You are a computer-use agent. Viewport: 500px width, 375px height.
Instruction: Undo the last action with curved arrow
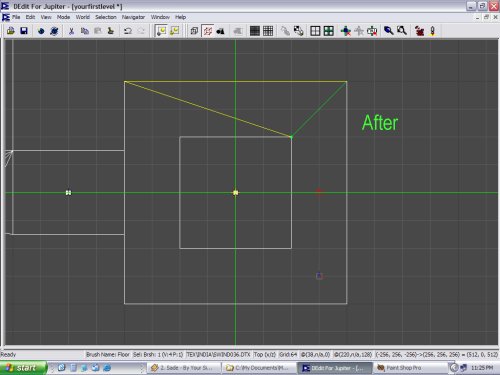[128, 31]
